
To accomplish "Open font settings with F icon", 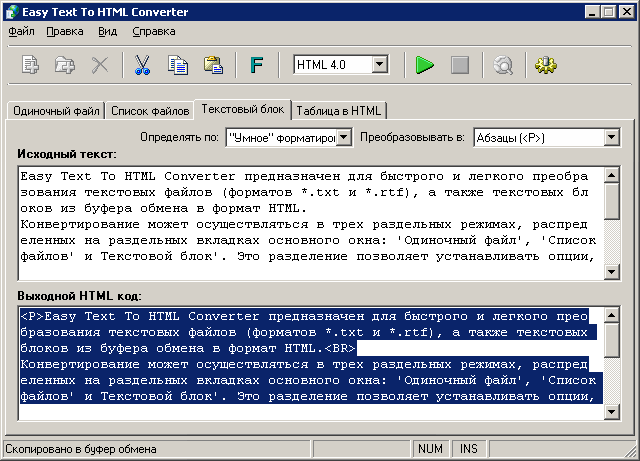I will point(257,65).
